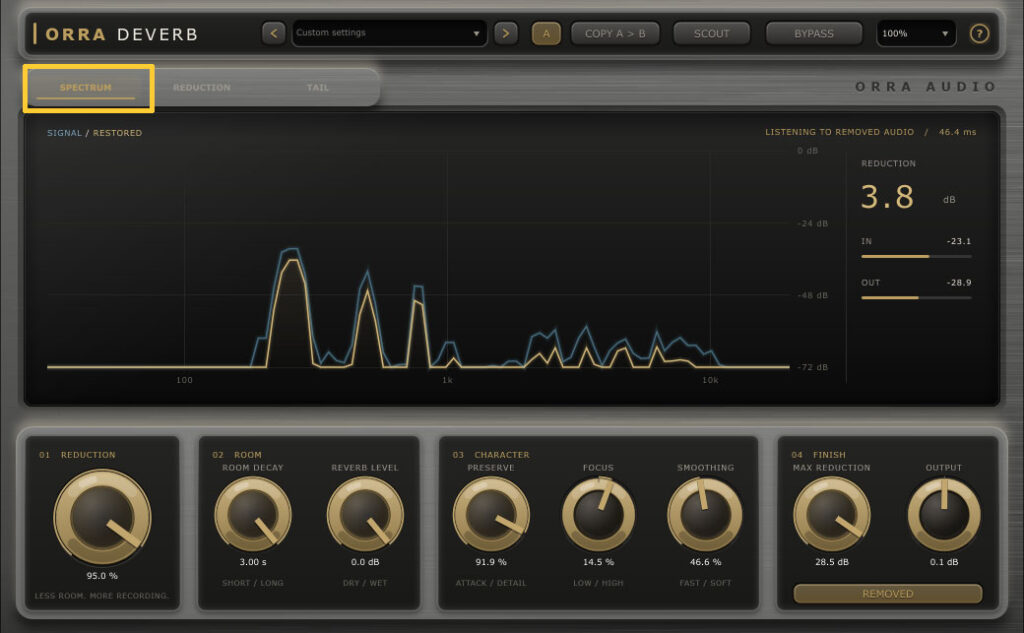Click the large Reduction knob at 95.0 %

coord(103,517)
